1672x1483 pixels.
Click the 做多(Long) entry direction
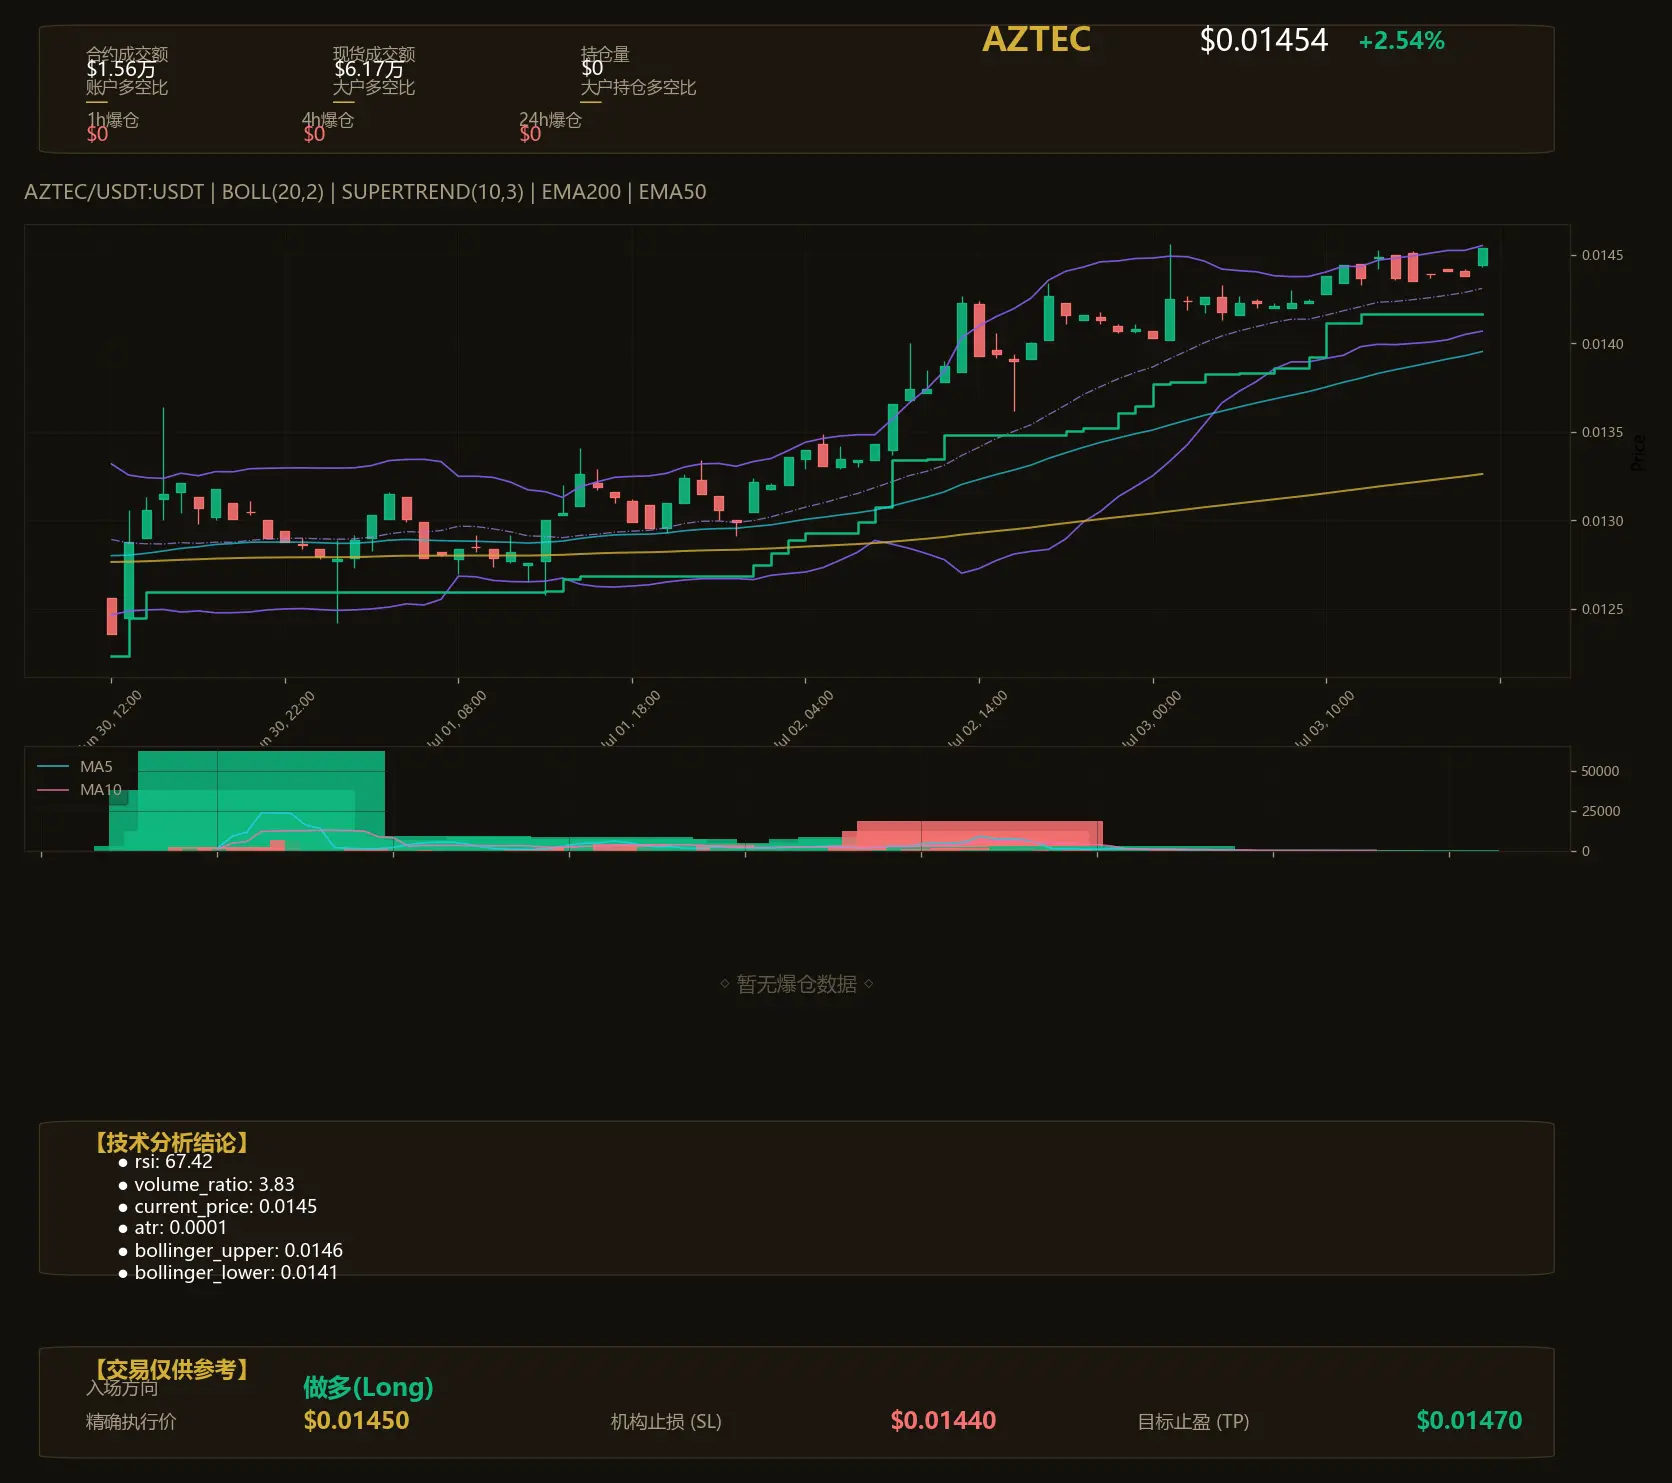368,1387
